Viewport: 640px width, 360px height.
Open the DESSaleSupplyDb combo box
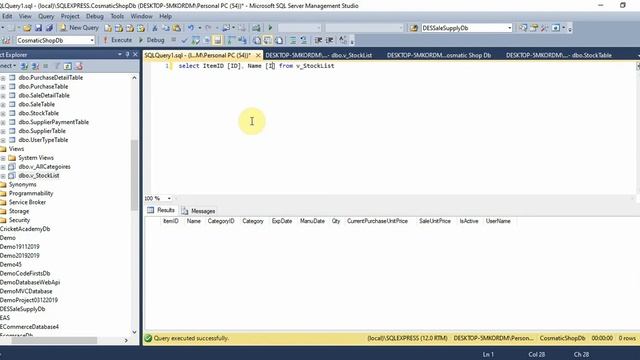[509, 28]
